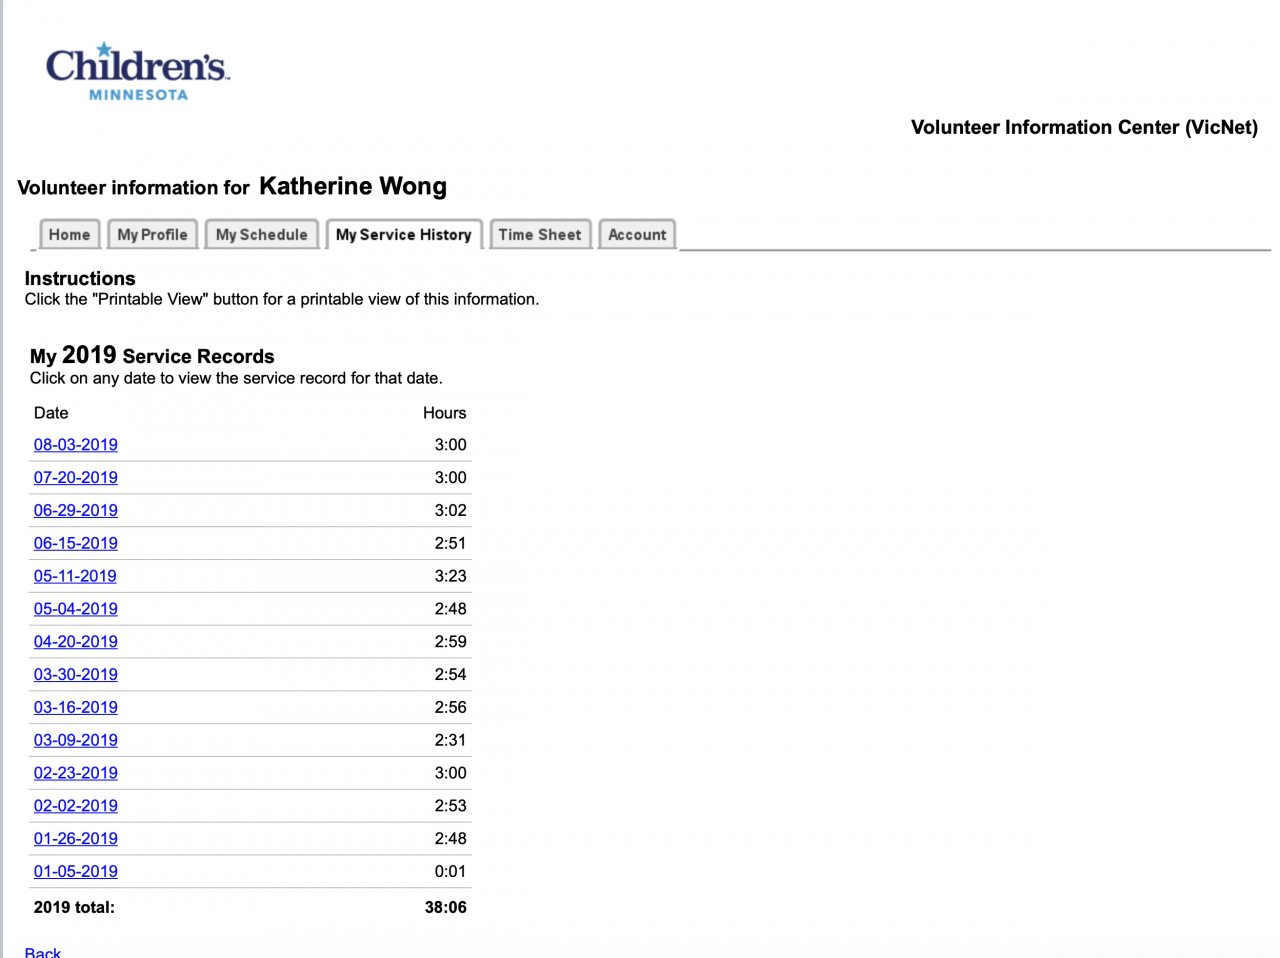Click the 2:54 hours value
The image size is (1280, 958).
[451, 675]
